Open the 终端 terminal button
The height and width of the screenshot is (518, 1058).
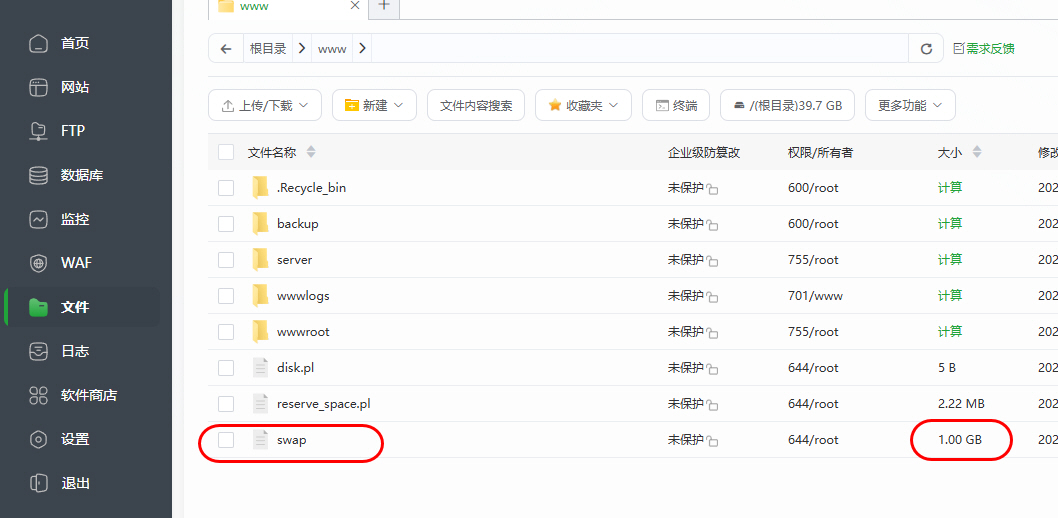click(x=676, y=105)
